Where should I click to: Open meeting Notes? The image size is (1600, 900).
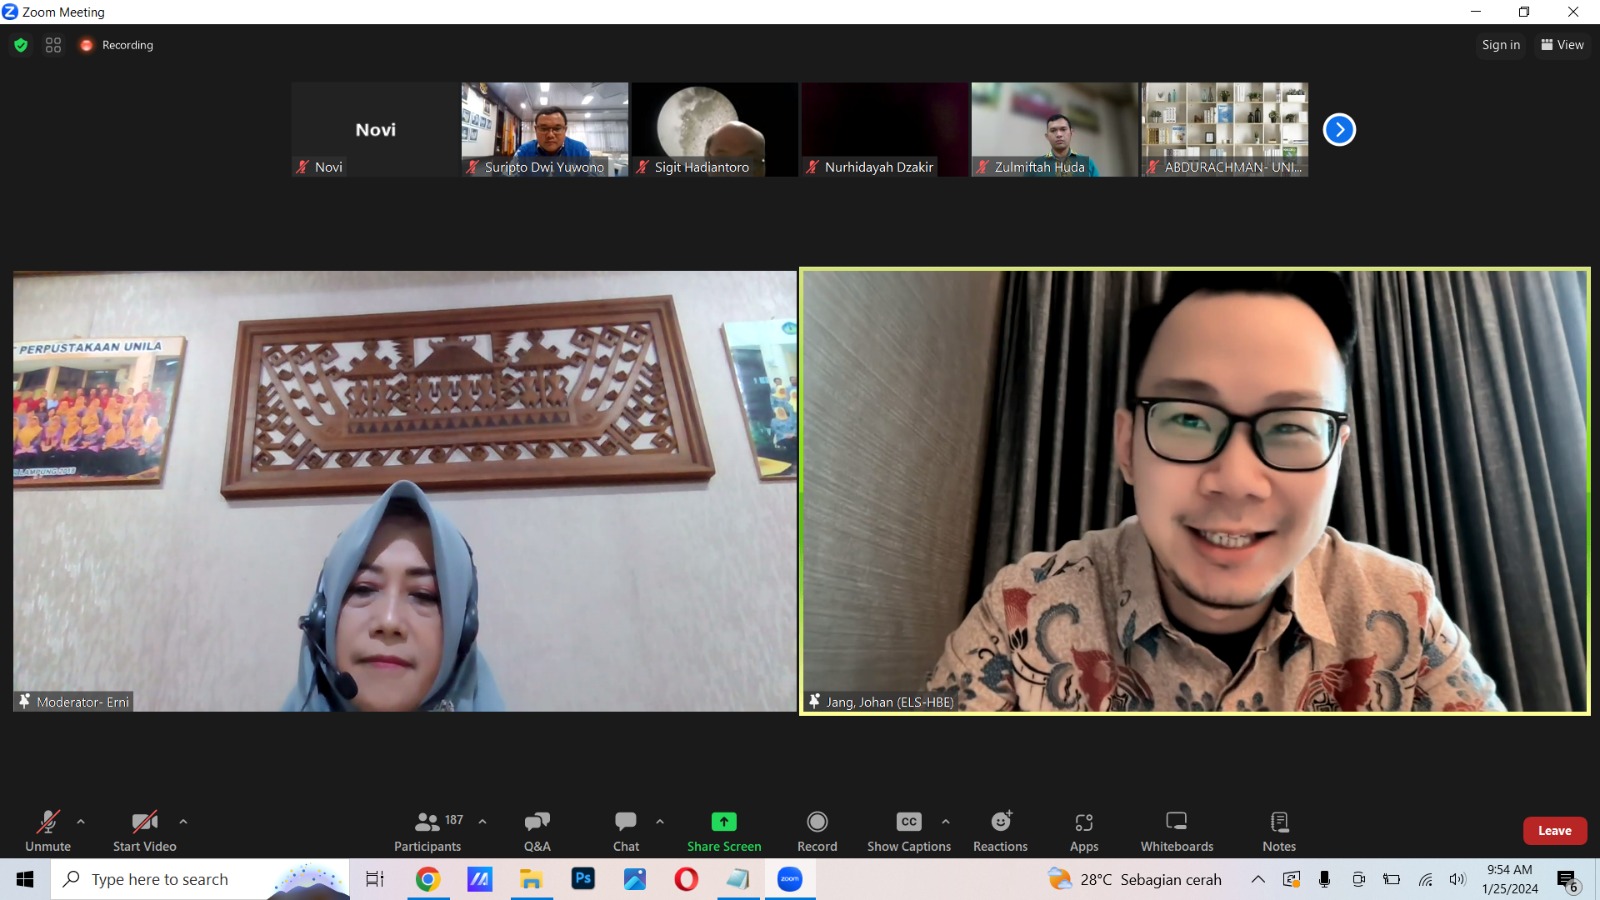click(1279, 830)
